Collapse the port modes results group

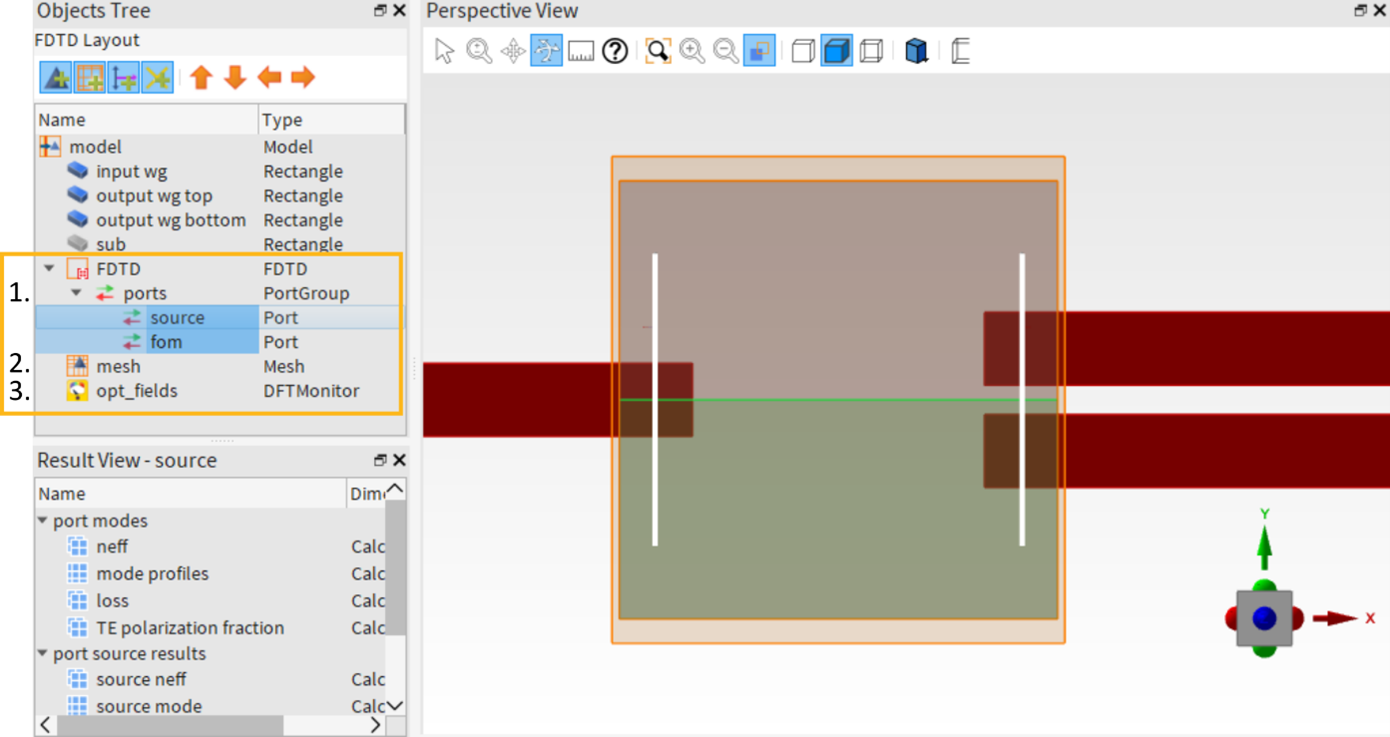point(43,521)
